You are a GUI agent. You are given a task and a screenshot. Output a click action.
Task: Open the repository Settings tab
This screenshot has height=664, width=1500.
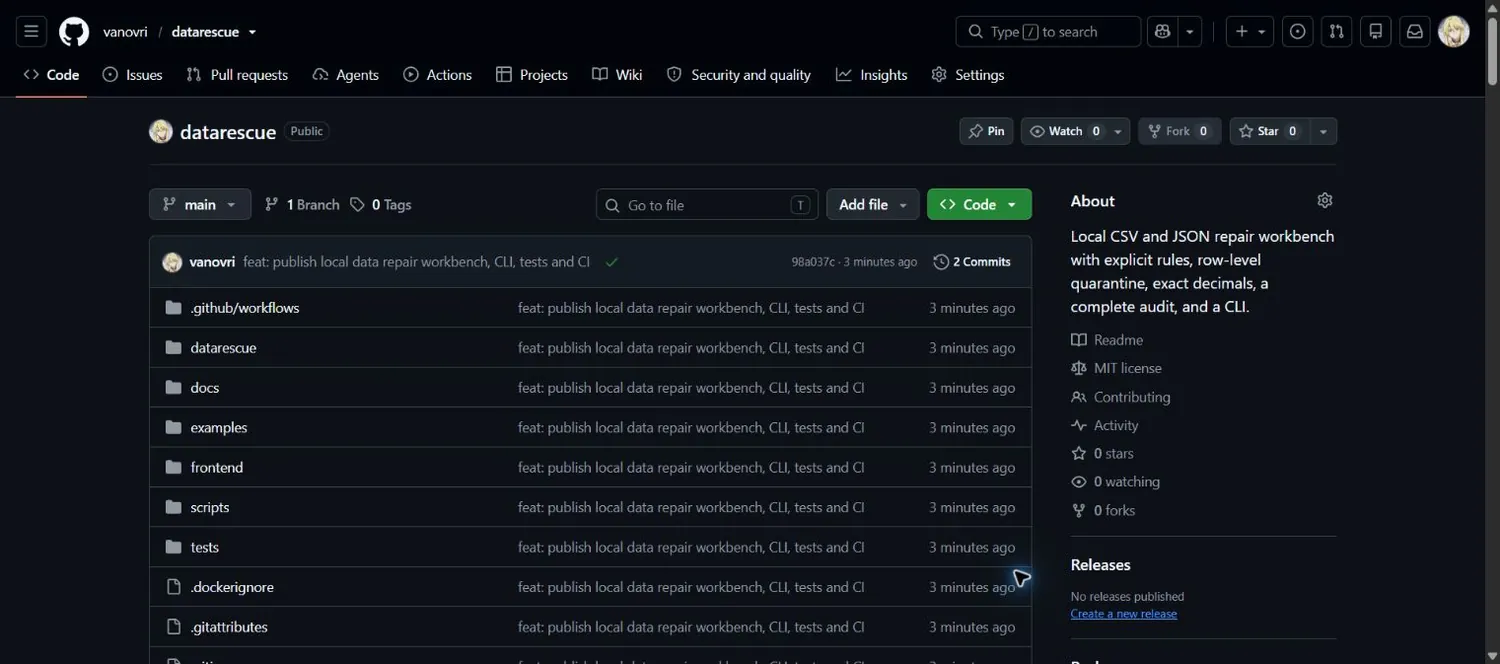(967, 75)
